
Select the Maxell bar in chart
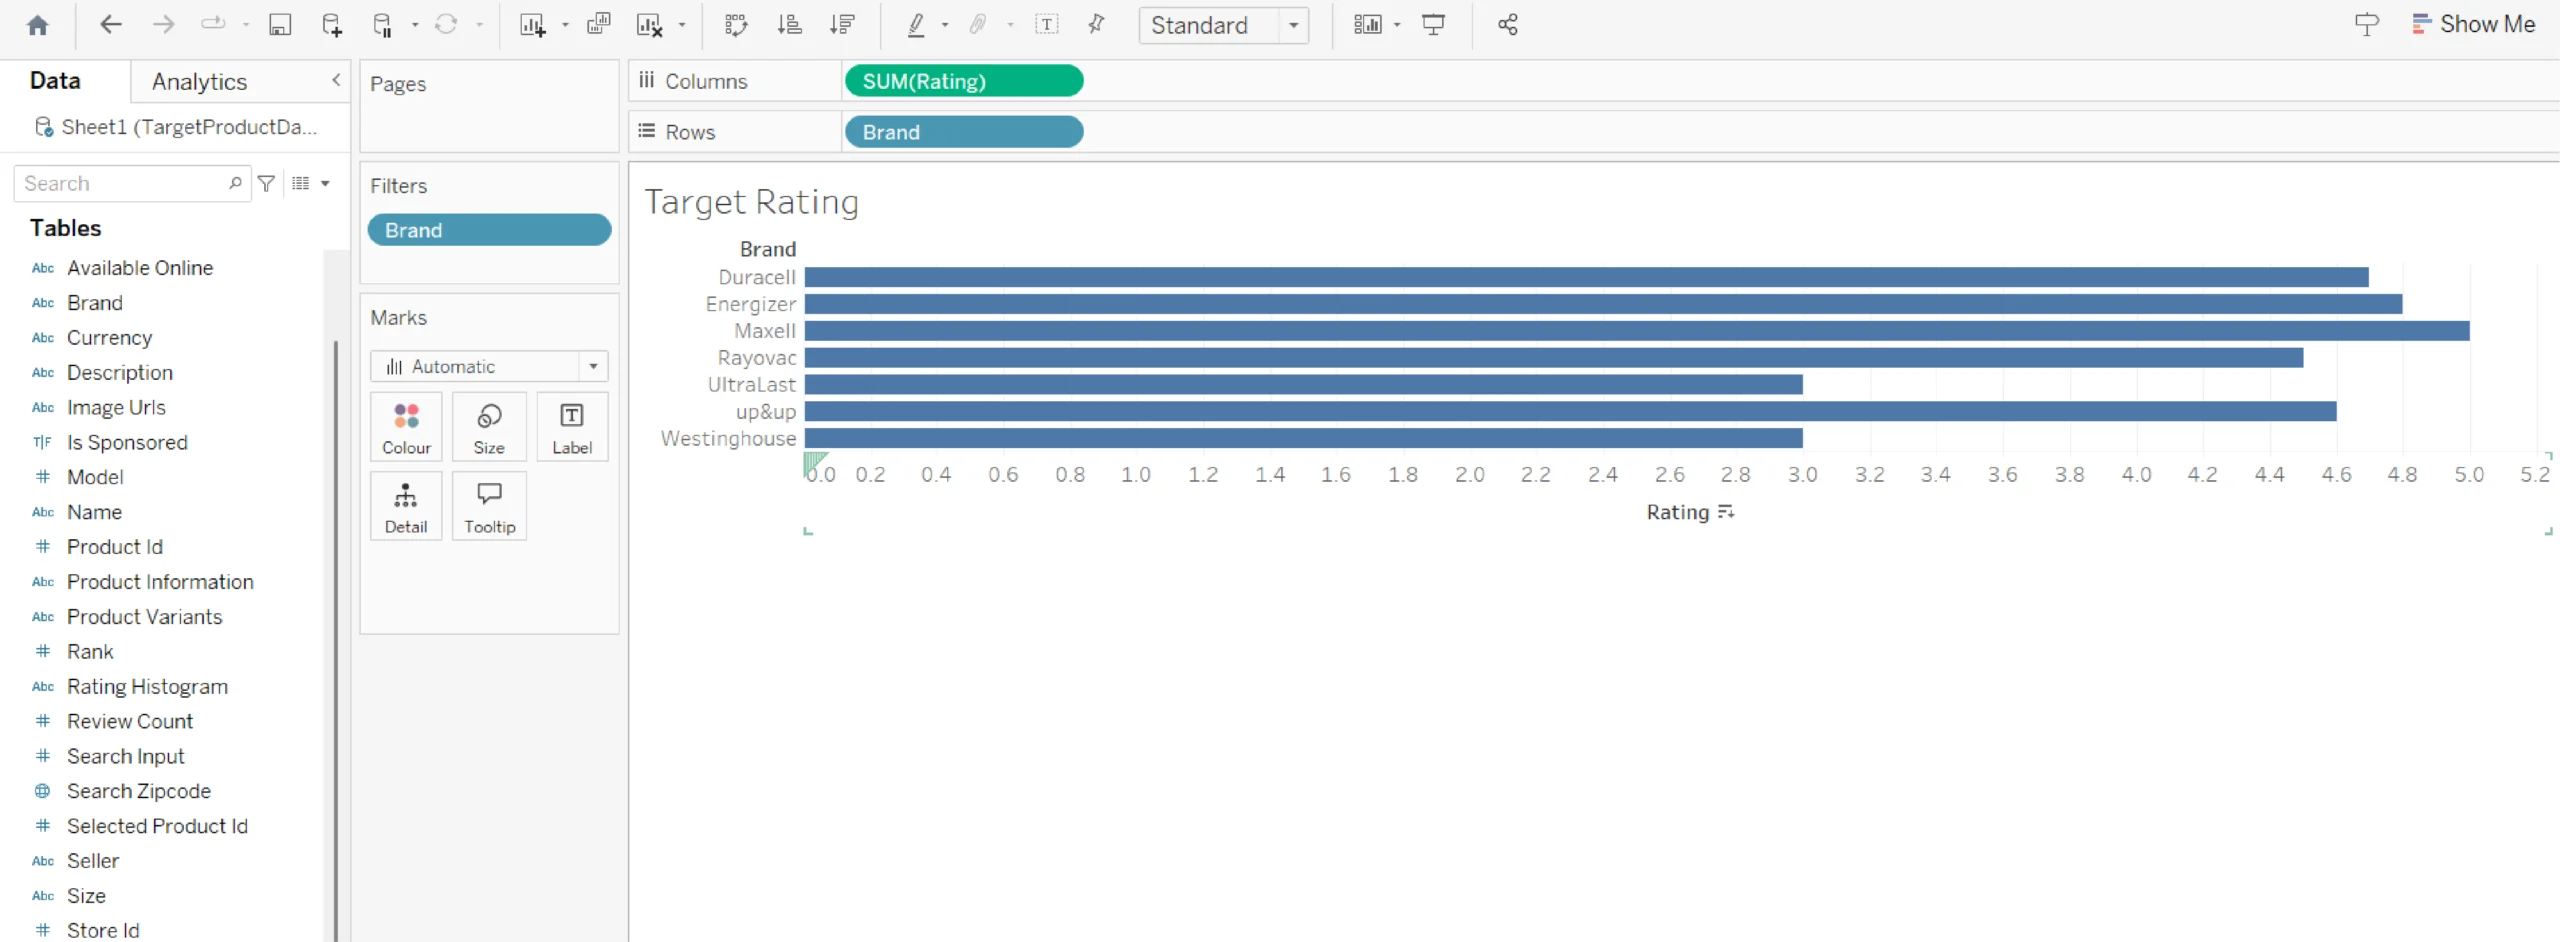coord(1637,331)
